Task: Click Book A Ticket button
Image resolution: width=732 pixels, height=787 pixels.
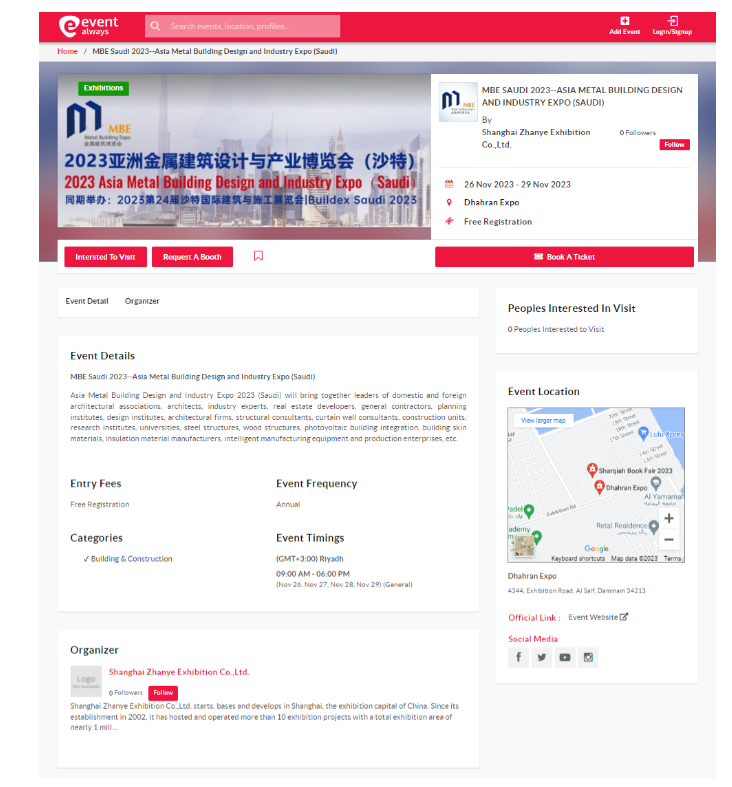Action: point(564,257)
